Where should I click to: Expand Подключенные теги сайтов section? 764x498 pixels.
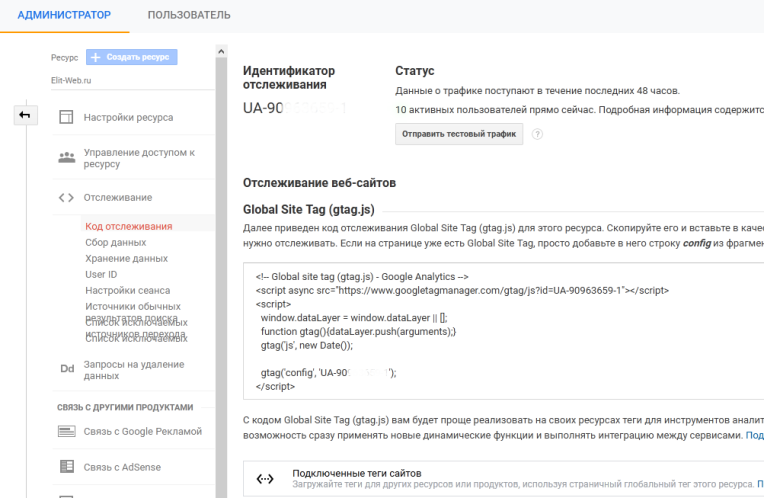pos(503,479)
